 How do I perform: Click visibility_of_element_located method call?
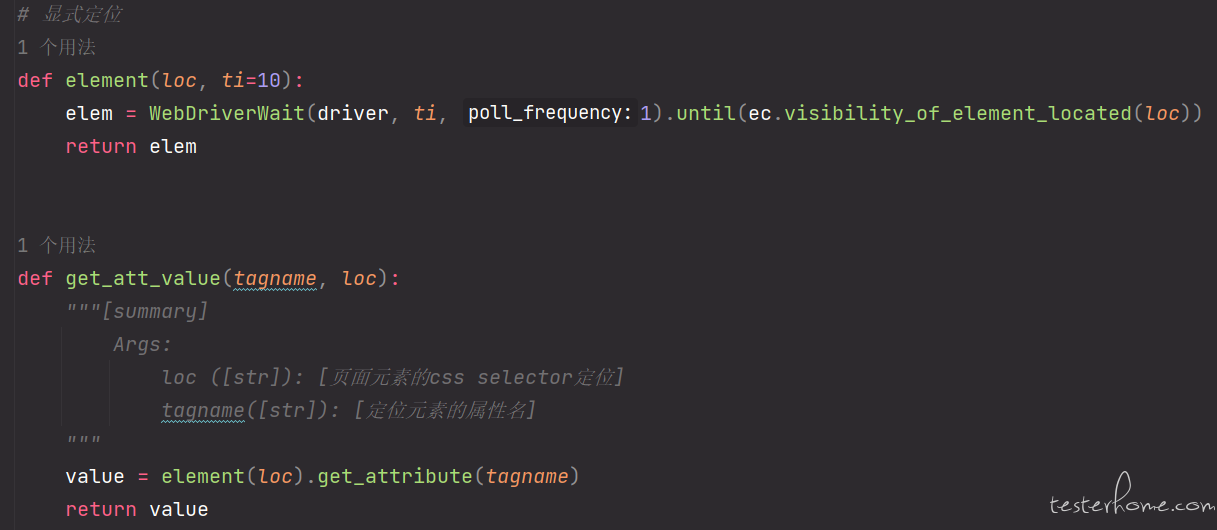click(958, 113)
